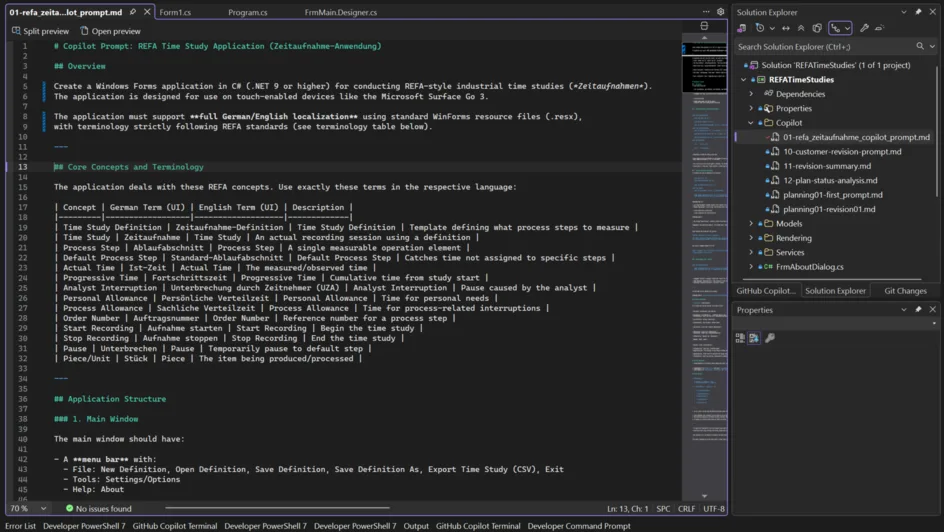Pin the 01-refa_zeita prompt.md document tab
This screenshot has height=532, width=944.
(x=132, y=11)
